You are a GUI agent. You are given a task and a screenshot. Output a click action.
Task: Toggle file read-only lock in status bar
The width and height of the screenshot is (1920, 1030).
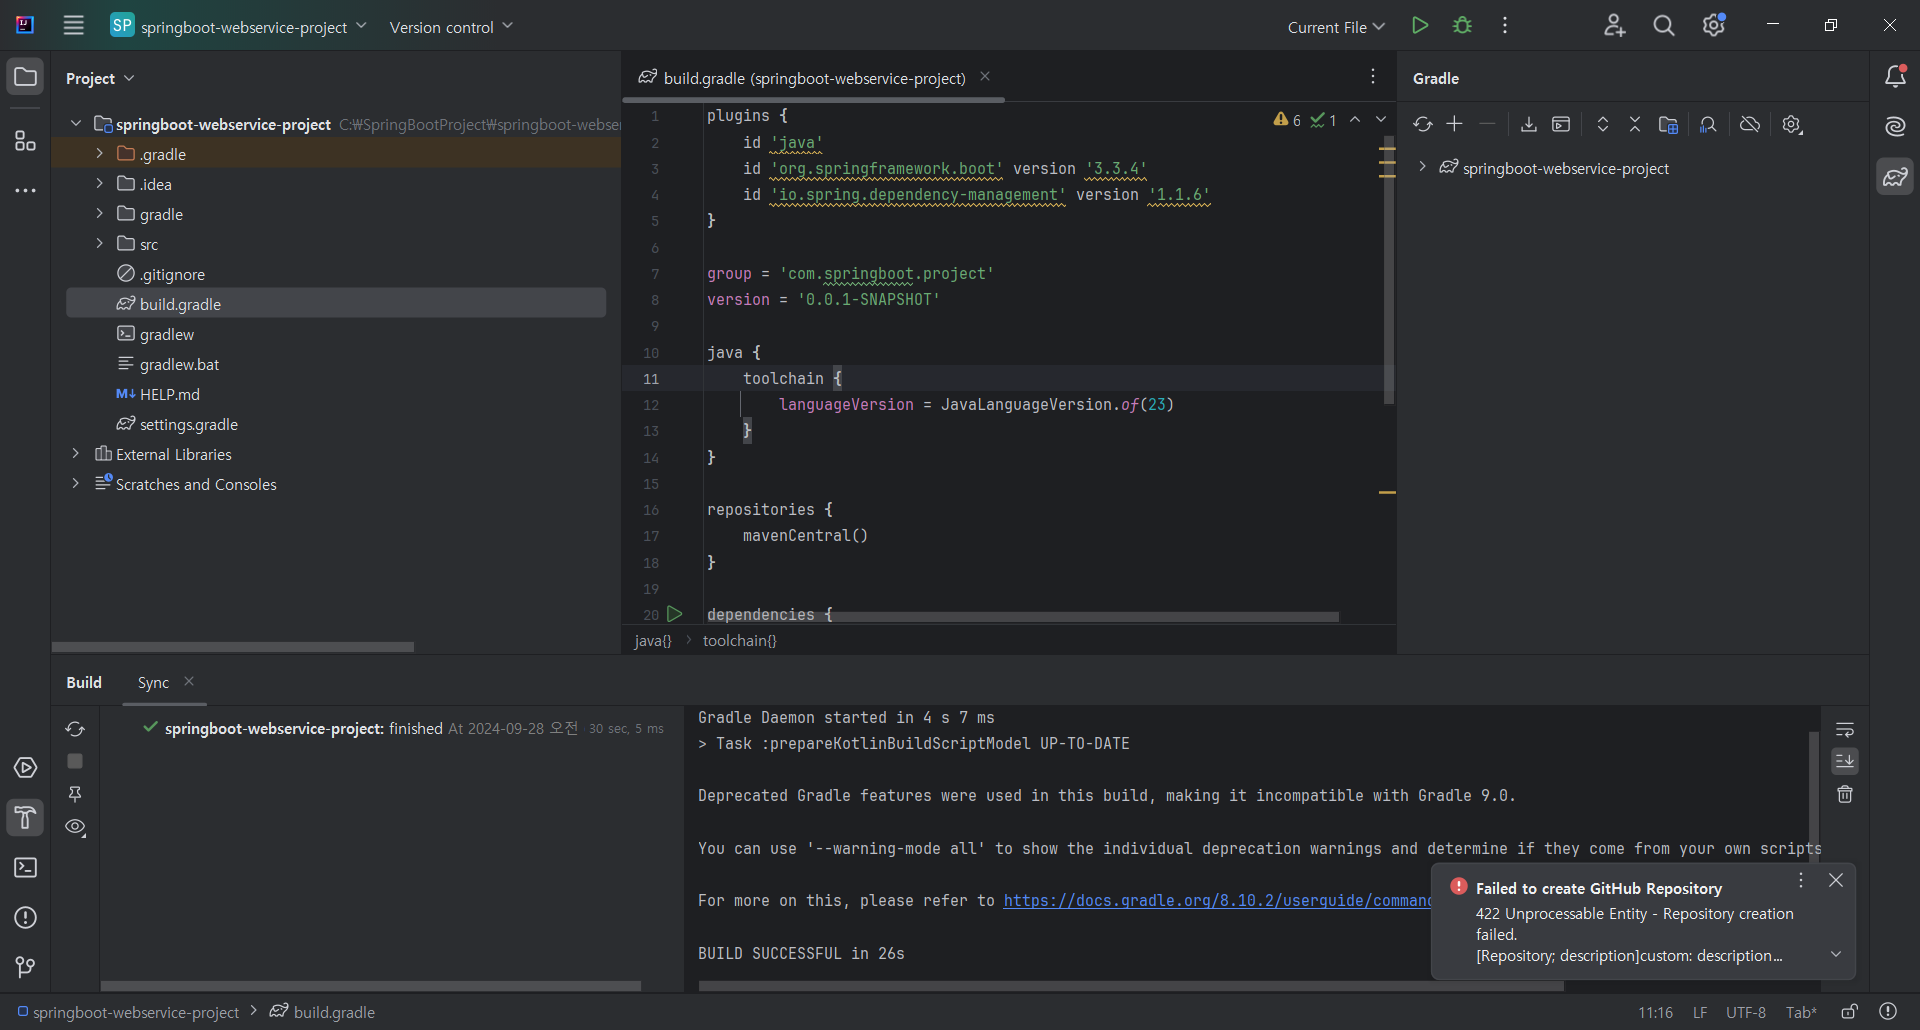tap(1850, 1011)
